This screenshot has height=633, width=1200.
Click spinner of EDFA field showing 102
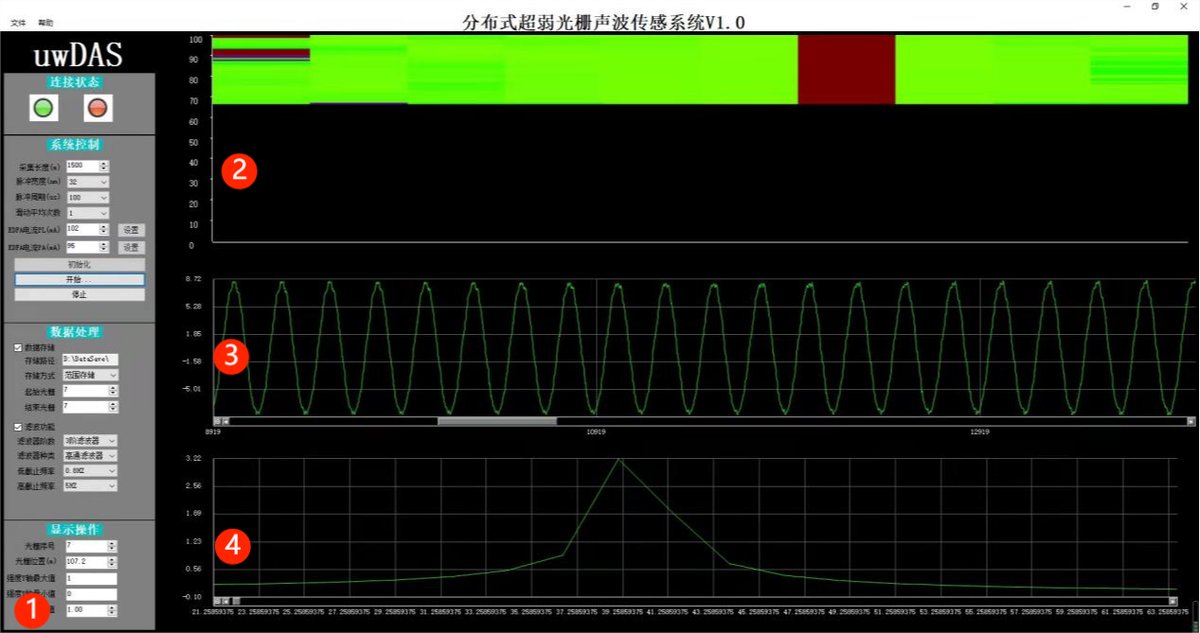105,229
